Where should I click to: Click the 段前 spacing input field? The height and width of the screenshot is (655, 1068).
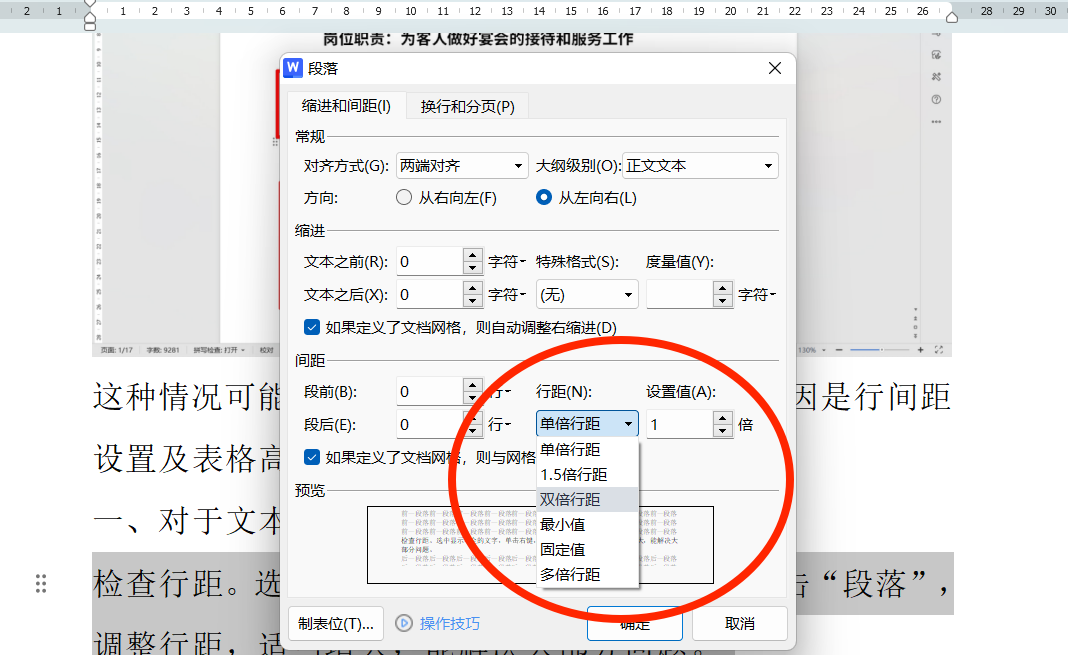point(430,392)
